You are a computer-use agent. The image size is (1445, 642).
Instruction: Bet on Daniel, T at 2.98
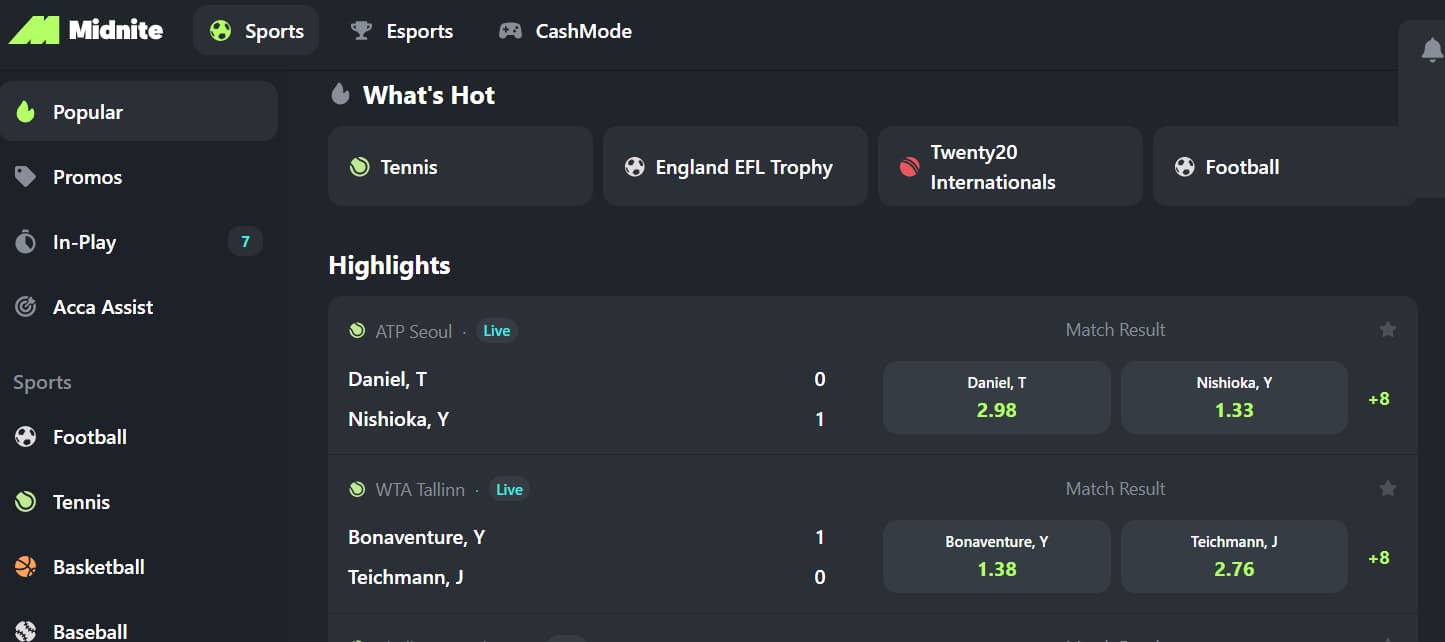coord(996,397)
